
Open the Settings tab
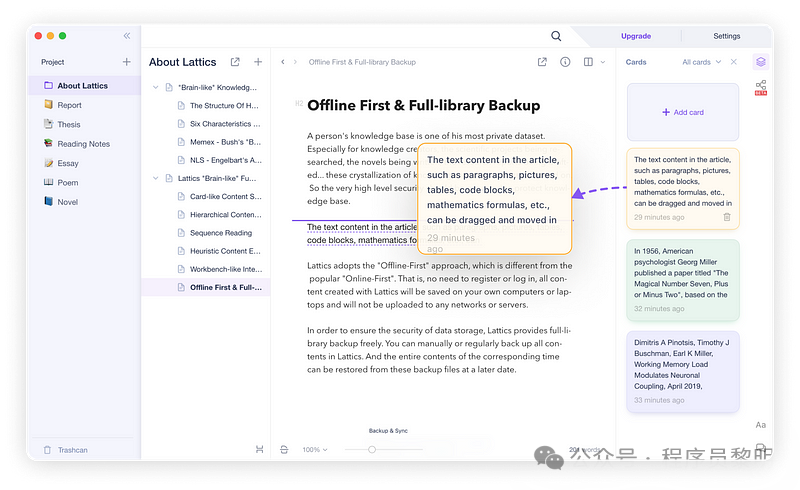727,36
